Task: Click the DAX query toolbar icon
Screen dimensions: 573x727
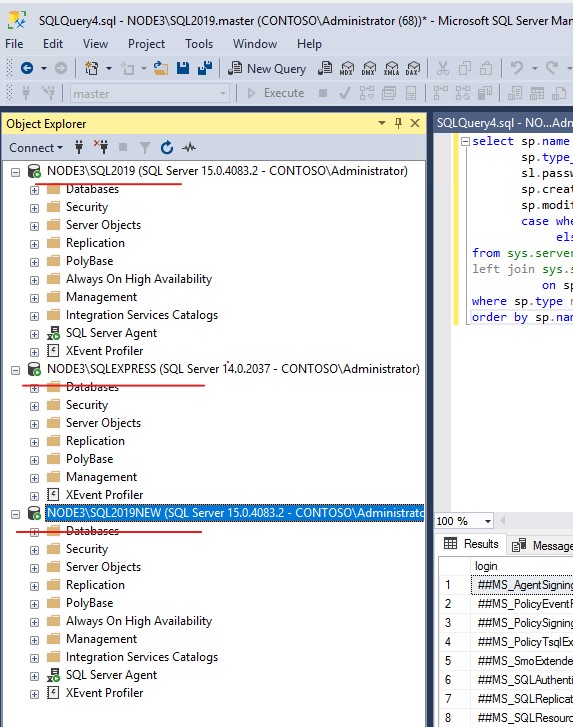Action: [x=413, y=69]
